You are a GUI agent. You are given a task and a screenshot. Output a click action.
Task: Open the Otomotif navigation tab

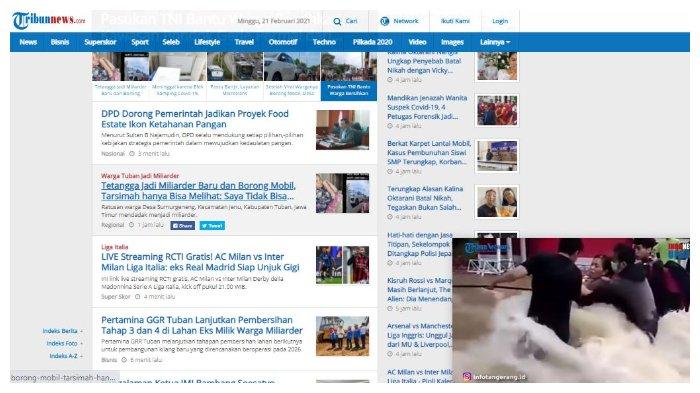click(283, 42)
